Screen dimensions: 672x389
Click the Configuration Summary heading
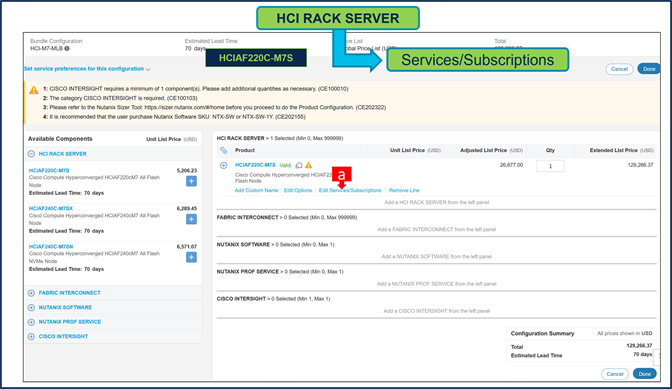pos(542,333)
